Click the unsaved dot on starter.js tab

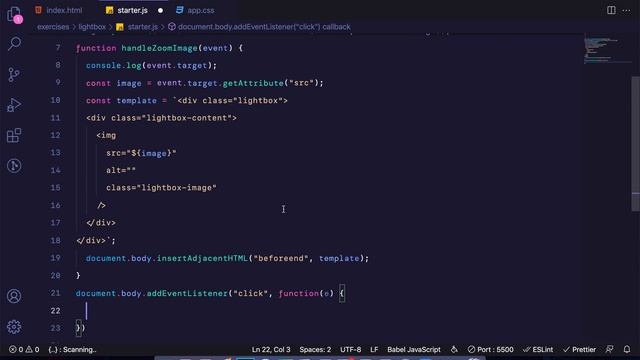pyautogui.click(x=160, y=11)
